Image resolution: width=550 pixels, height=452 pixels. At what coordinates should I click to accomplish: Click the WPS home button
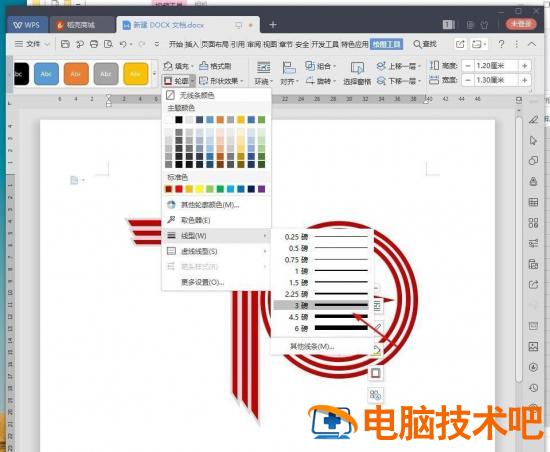(27, 25)
